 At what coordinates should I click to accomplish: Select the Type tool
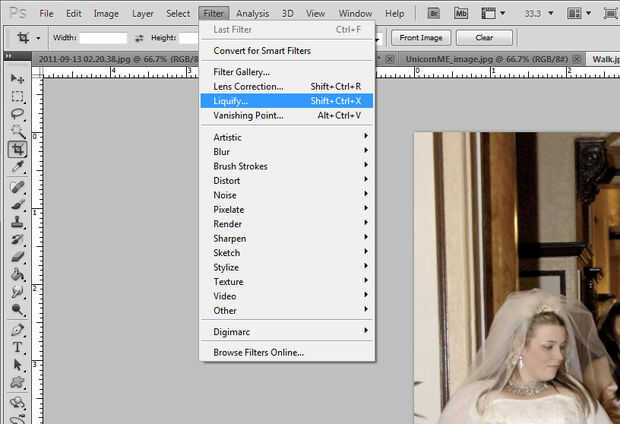17,347
